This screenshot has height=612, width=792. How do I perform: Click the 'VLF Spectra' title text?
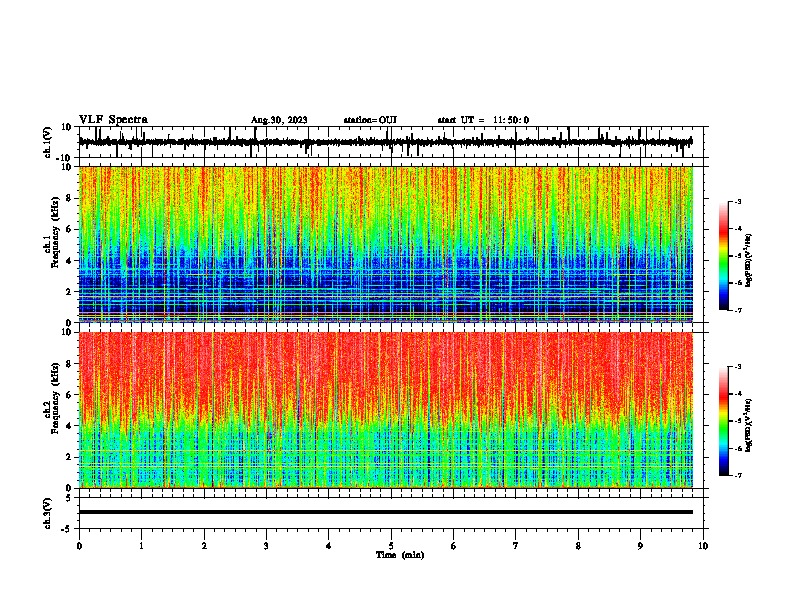click(113, 120)
